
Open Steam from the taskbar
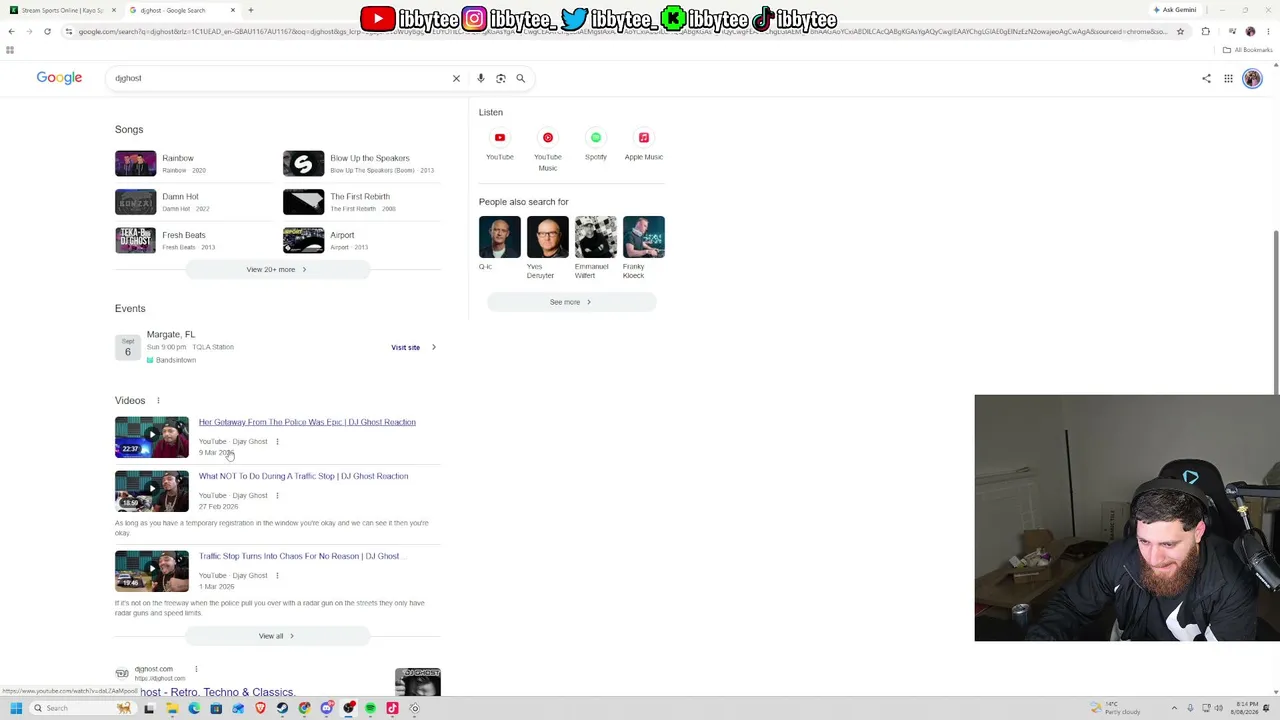pos(282,708)
